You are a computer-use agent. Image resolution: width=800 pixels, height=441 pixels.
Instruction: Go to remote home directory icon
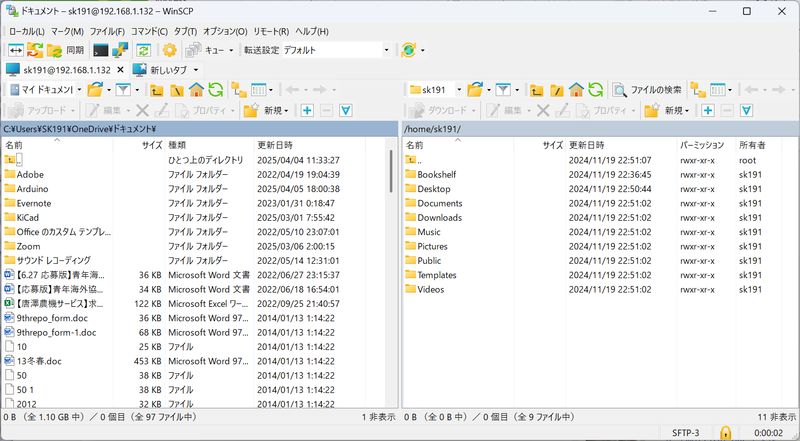tap(576, 90)
